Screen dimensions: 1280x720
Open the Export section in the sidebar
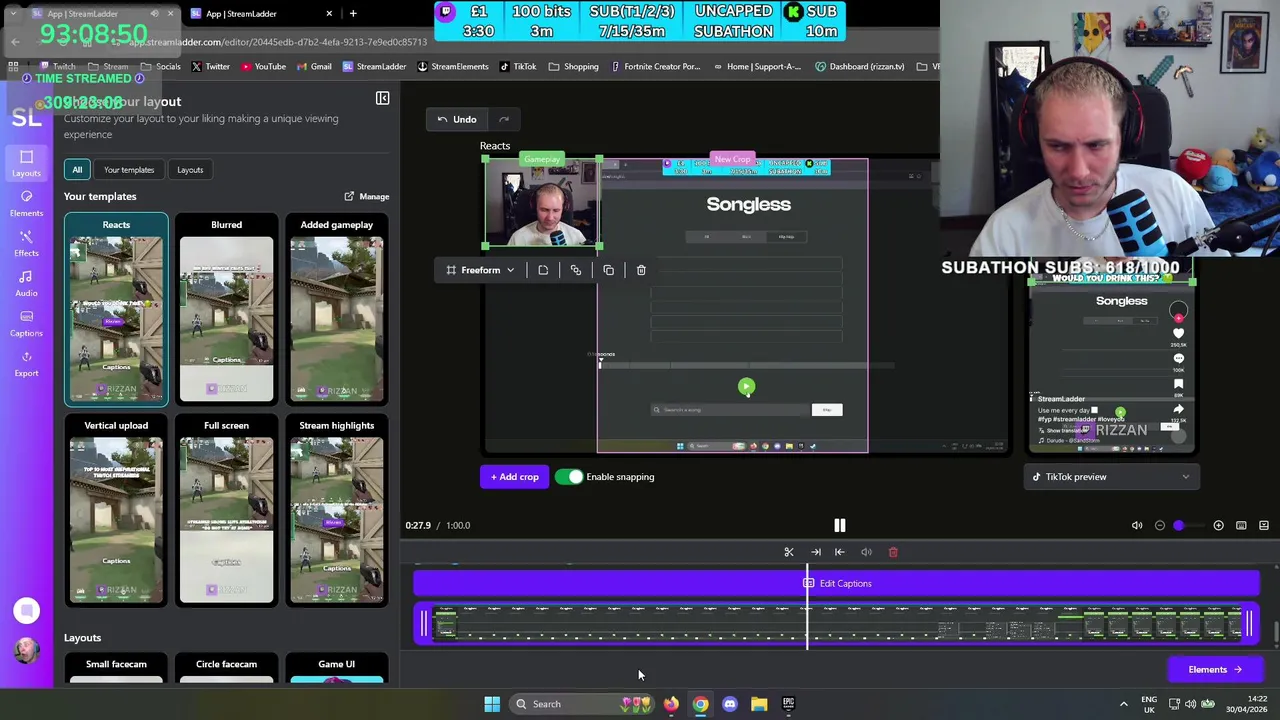26,363
